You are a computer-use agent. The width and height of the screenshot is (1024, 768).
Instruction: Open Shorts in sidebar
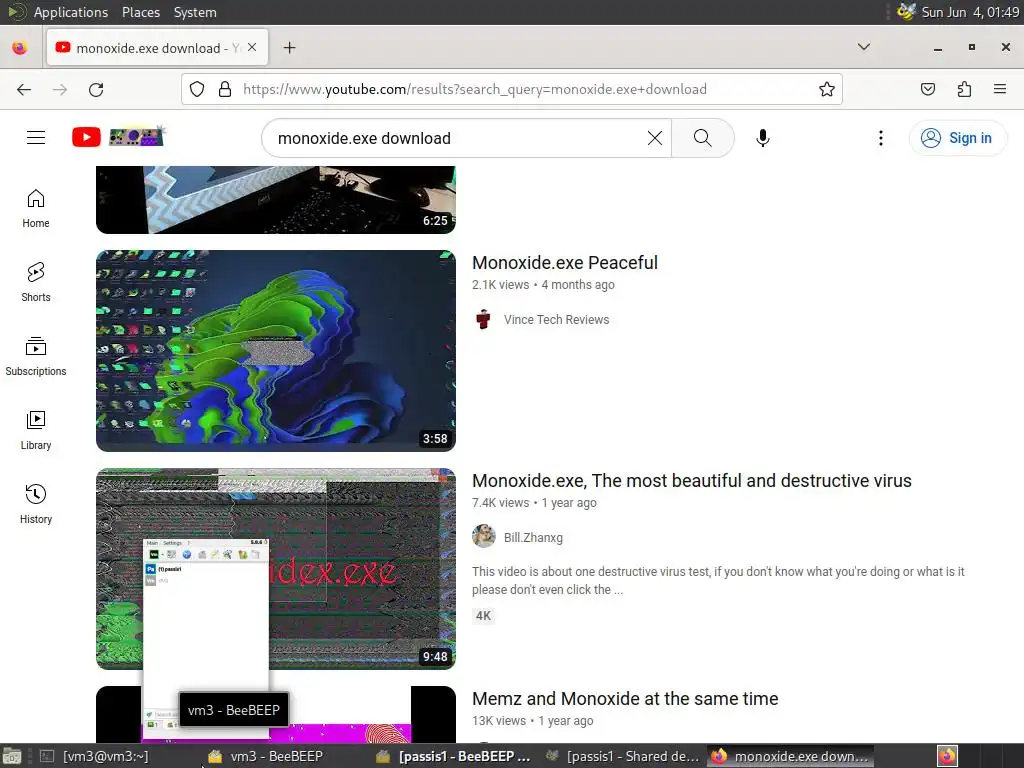click(x=36, y=282)
